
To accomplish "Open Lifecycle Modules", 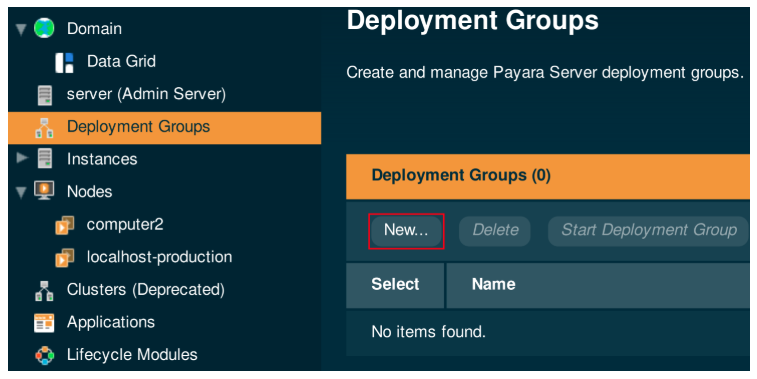I will coord(132,355).
